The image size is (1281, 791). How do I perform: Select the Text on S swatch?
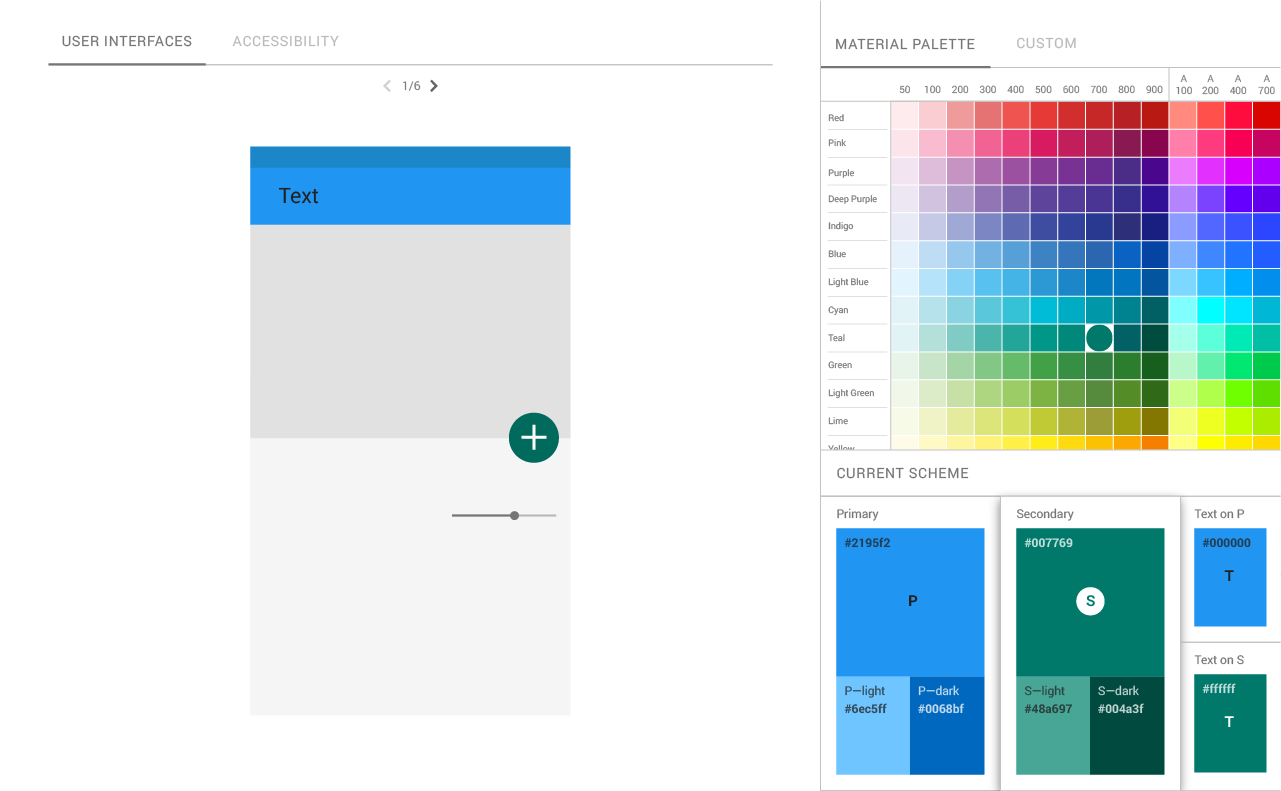coord(1230,723)
